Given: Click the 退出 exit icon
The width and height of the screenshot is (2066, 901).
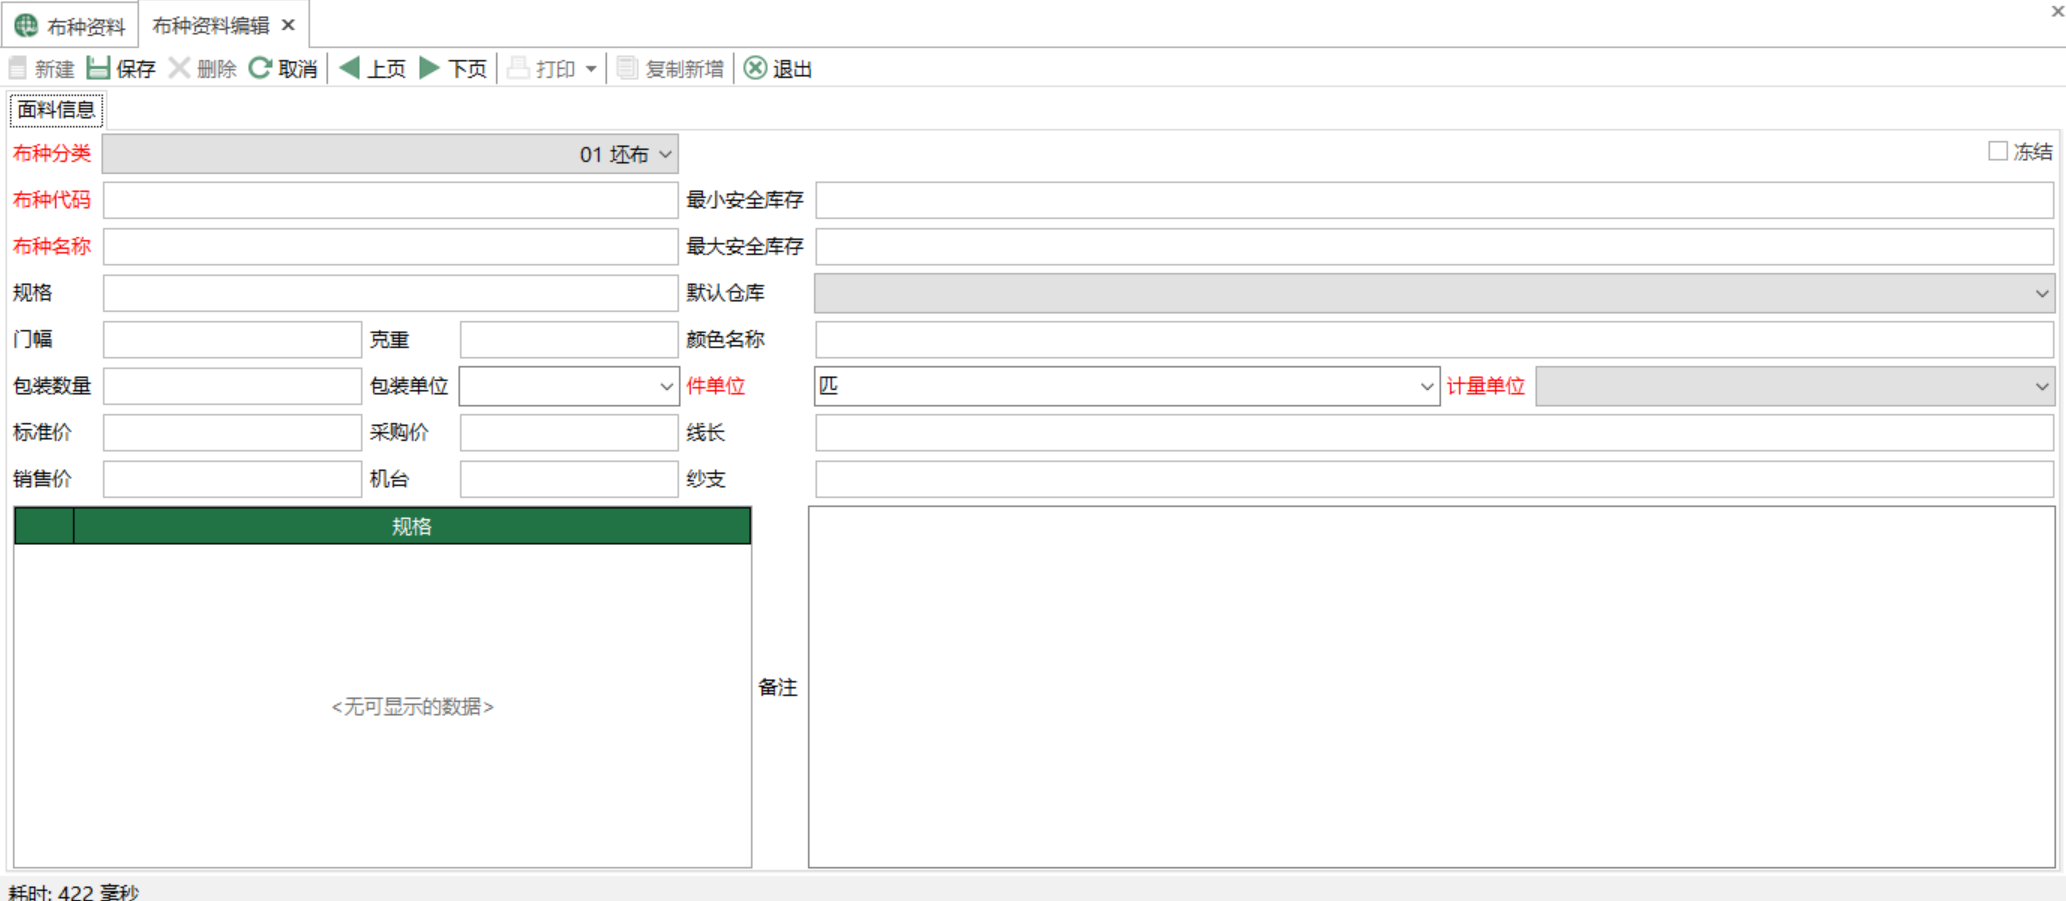Looking at the screenshot, I should tap(756, 68).
